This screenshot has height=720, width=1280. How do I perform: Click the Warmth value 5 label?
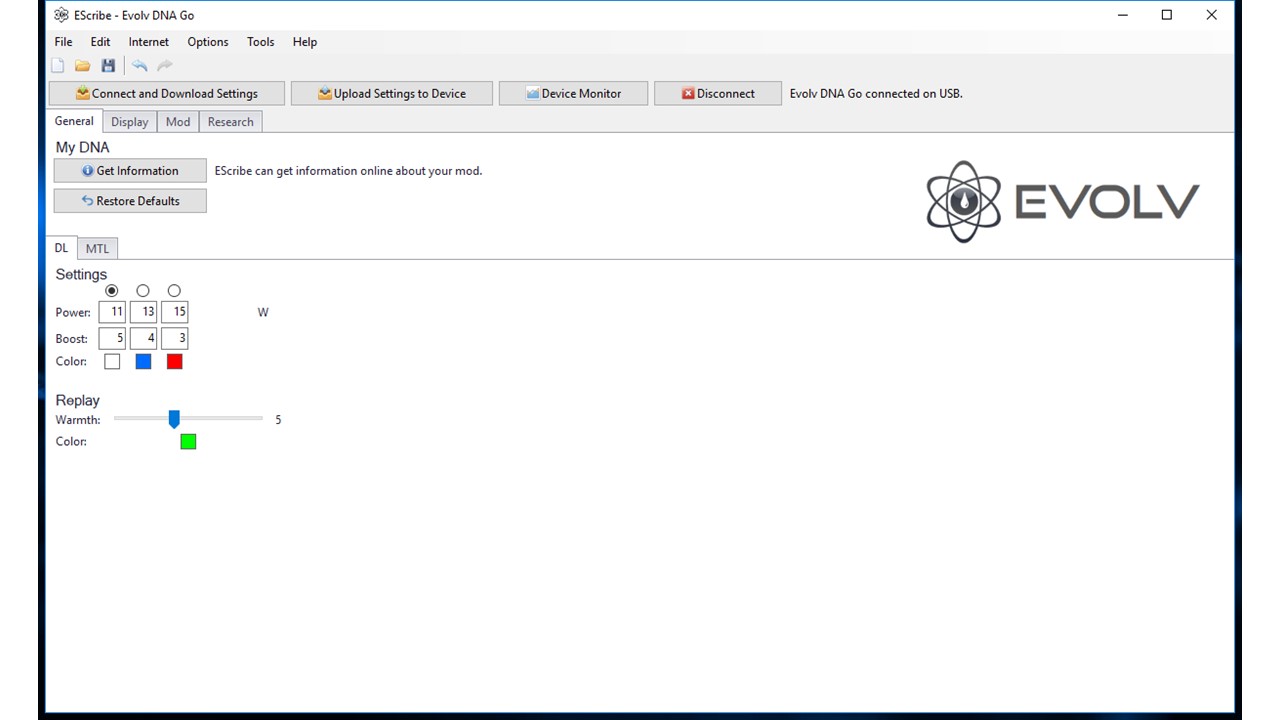click(278, 420)
